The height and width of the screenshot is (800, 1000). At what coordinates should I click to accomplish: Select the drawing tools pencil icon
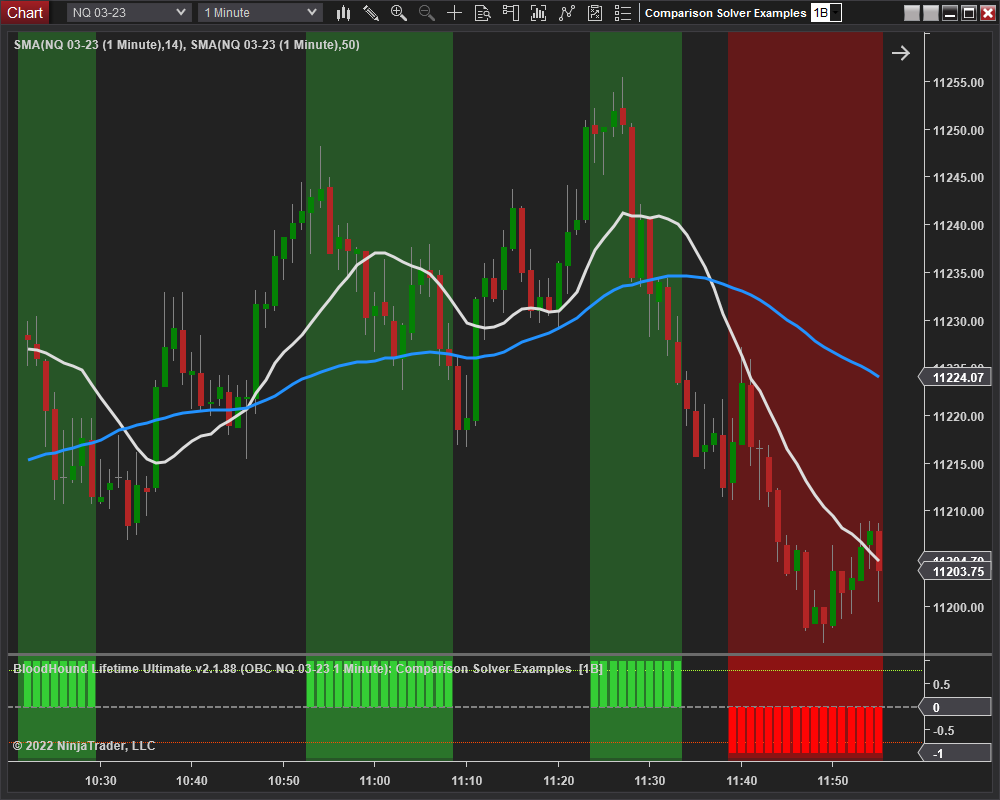click(x=371, y=13)
